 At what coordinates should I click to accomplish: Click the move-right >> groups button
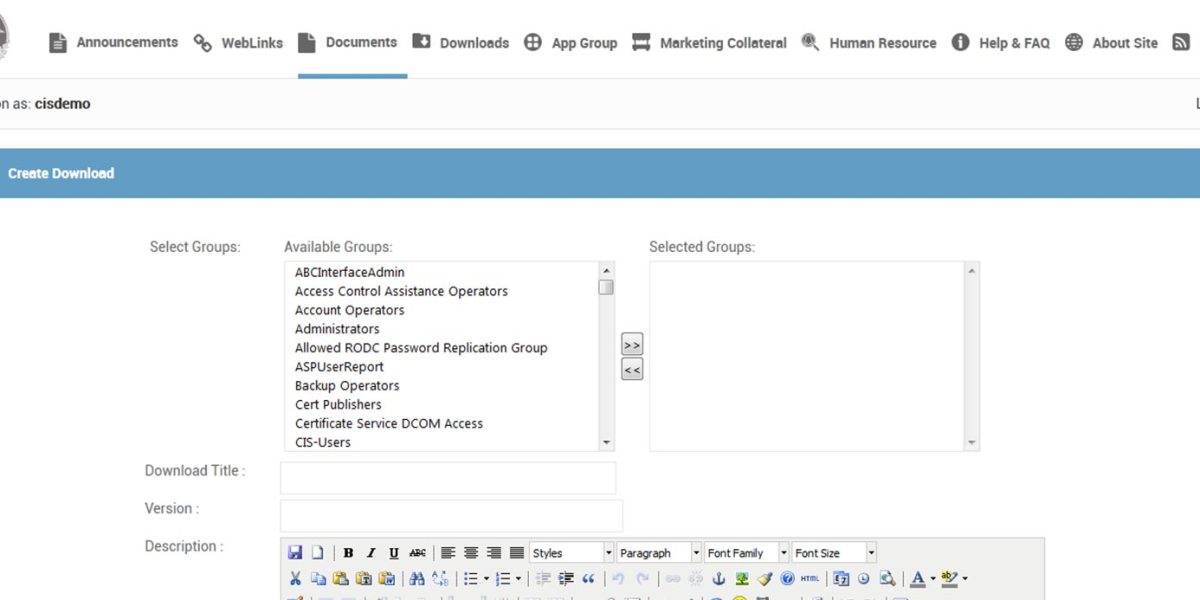click(x=632, y=343)
